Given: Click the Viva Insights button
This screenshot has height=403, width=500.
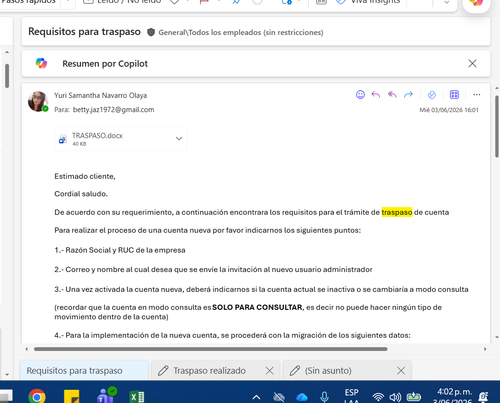Looking at the screenshot, I should [367, 2].
